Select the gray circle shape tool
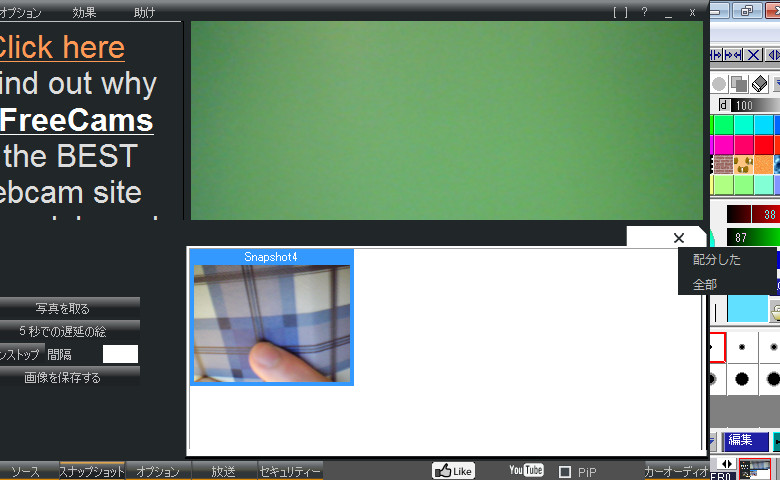Viewport: 780px width, 480px height. coord(719,84)
